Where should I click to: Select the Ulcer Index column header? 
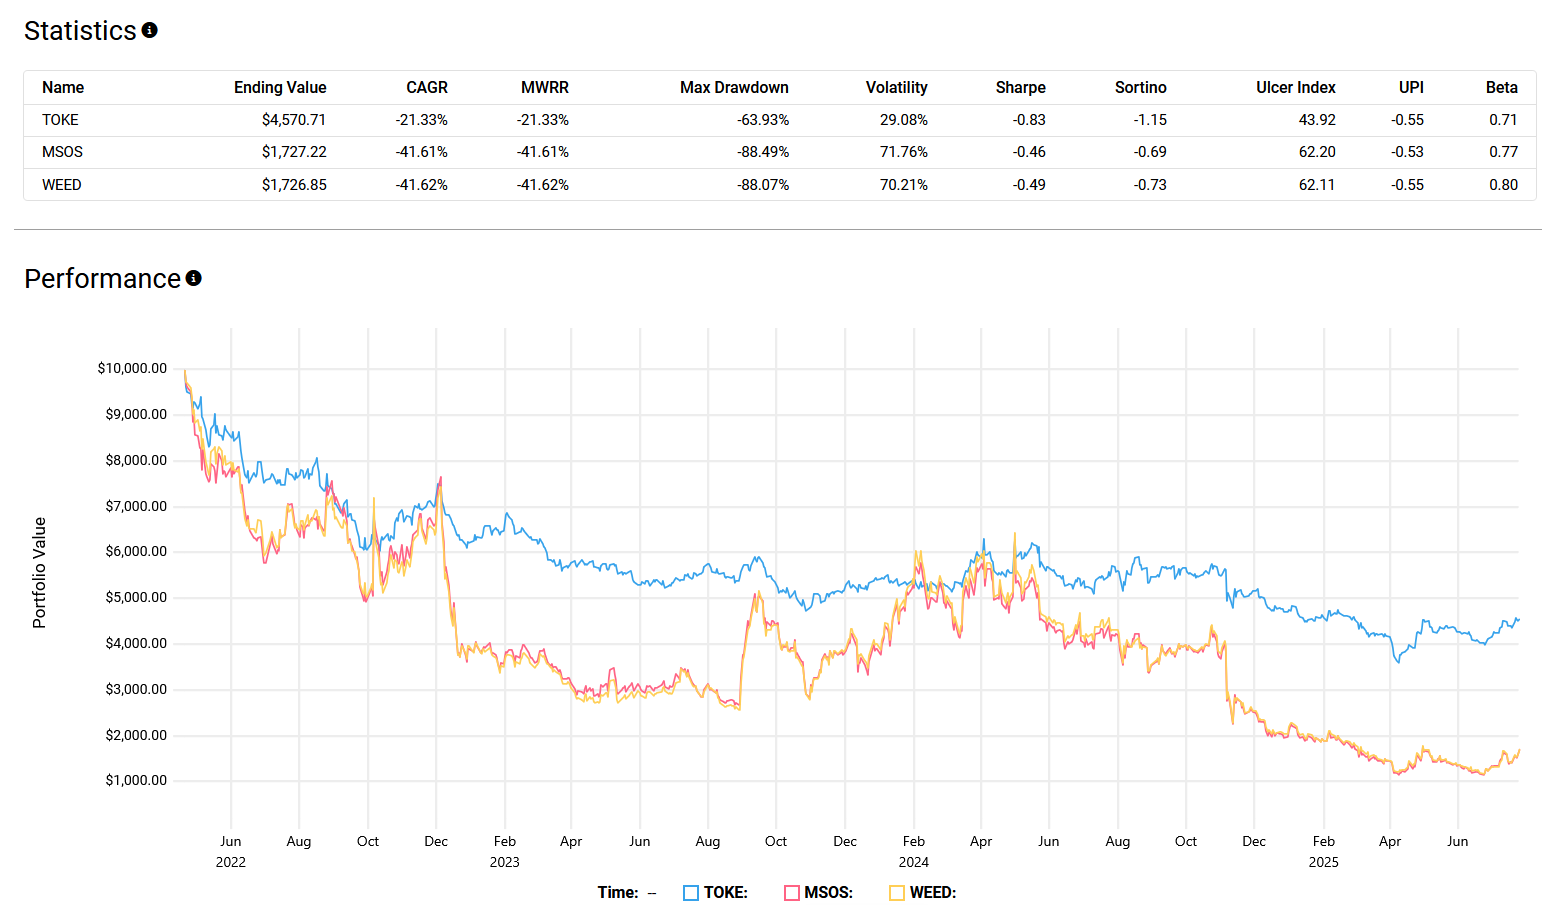click(x=1296, y=88)
